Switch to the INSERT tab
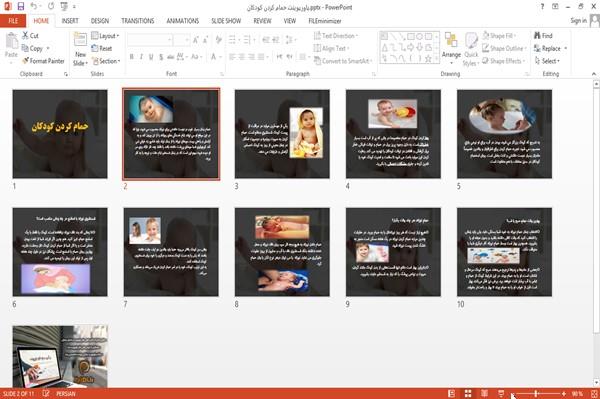The image size is (600, 399). point(70,21)
